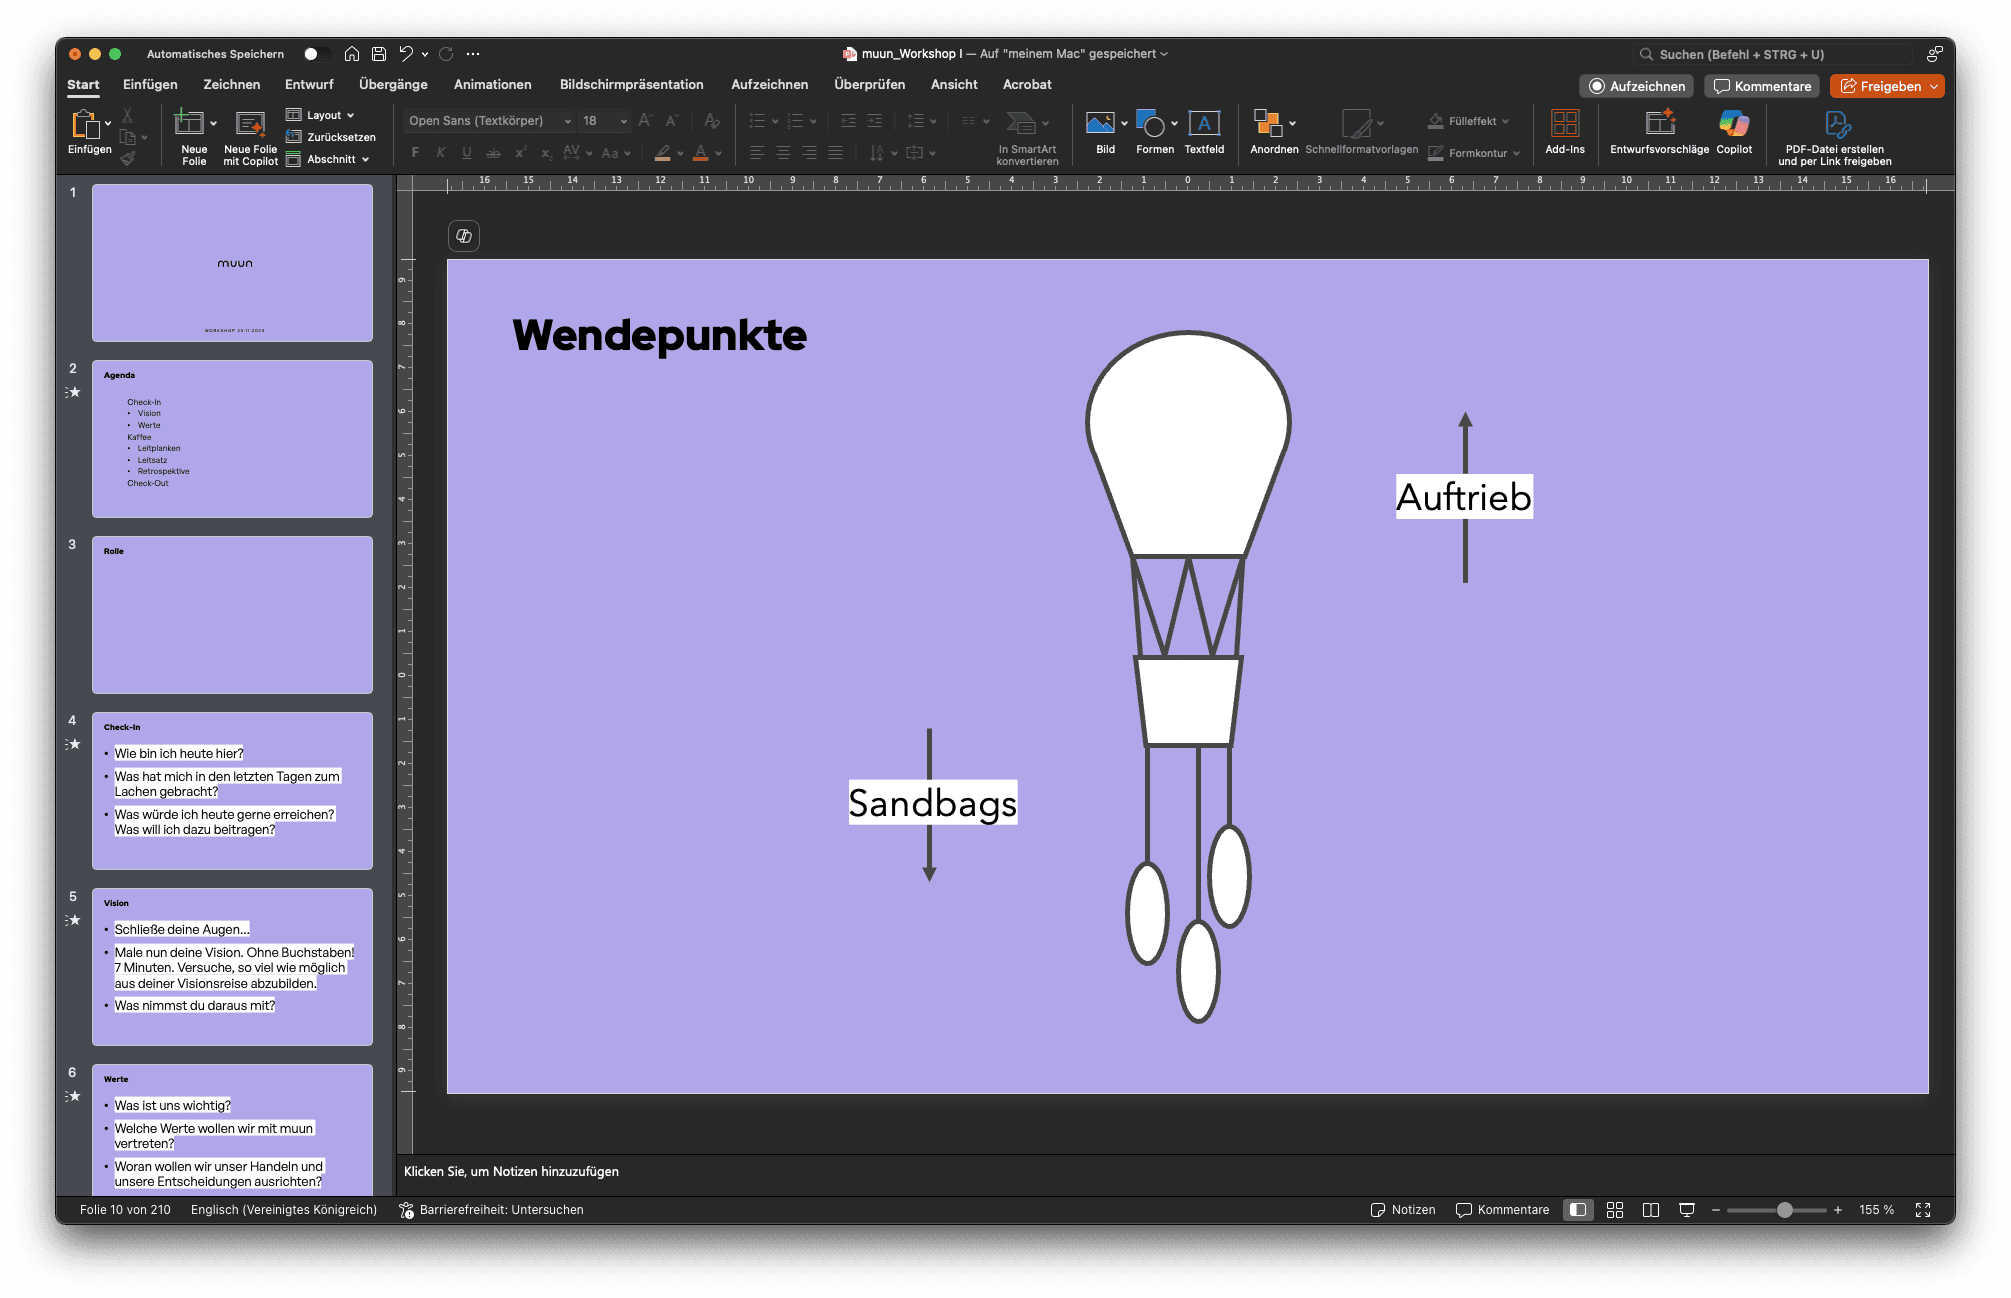Click the zoom slider handle
Image resolution: width=2011 pixels, height=1298 pixels.
(x=1784, y=1210)
